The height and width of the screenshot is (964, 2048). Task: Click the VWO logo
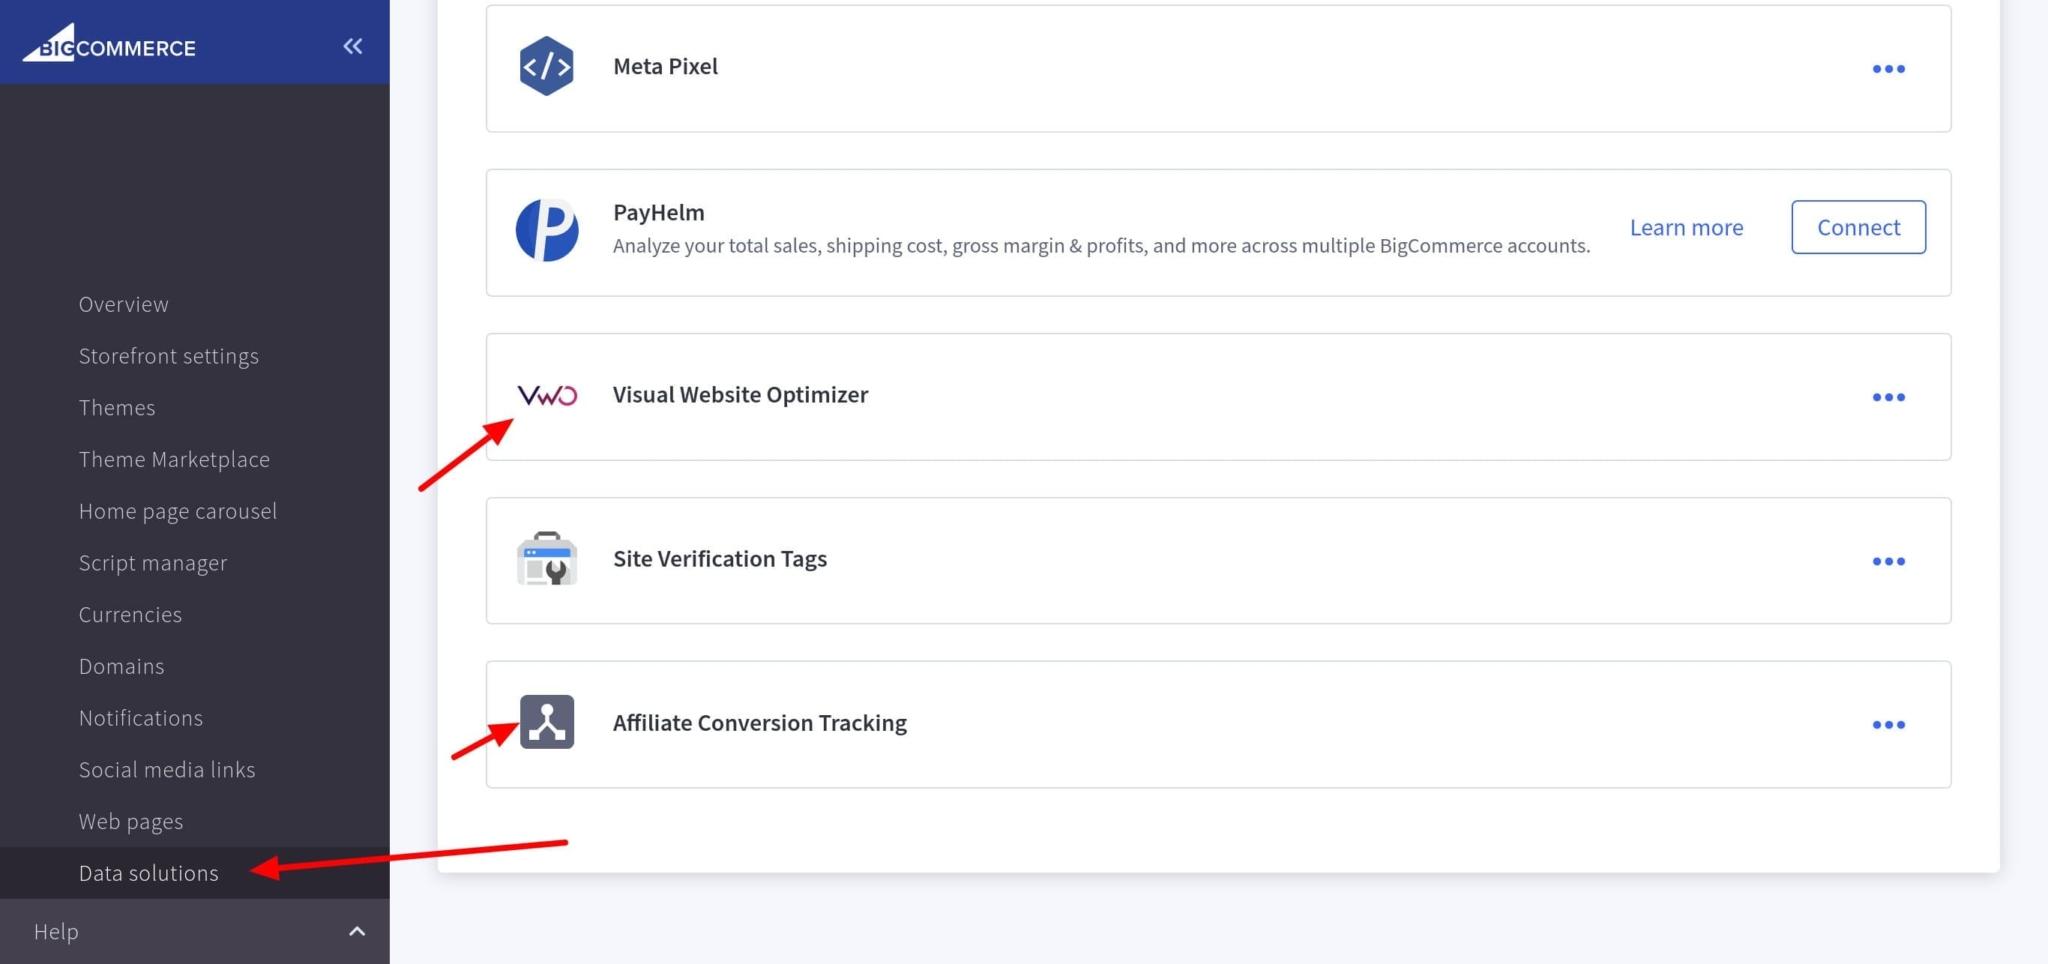(x=547, y=395)
